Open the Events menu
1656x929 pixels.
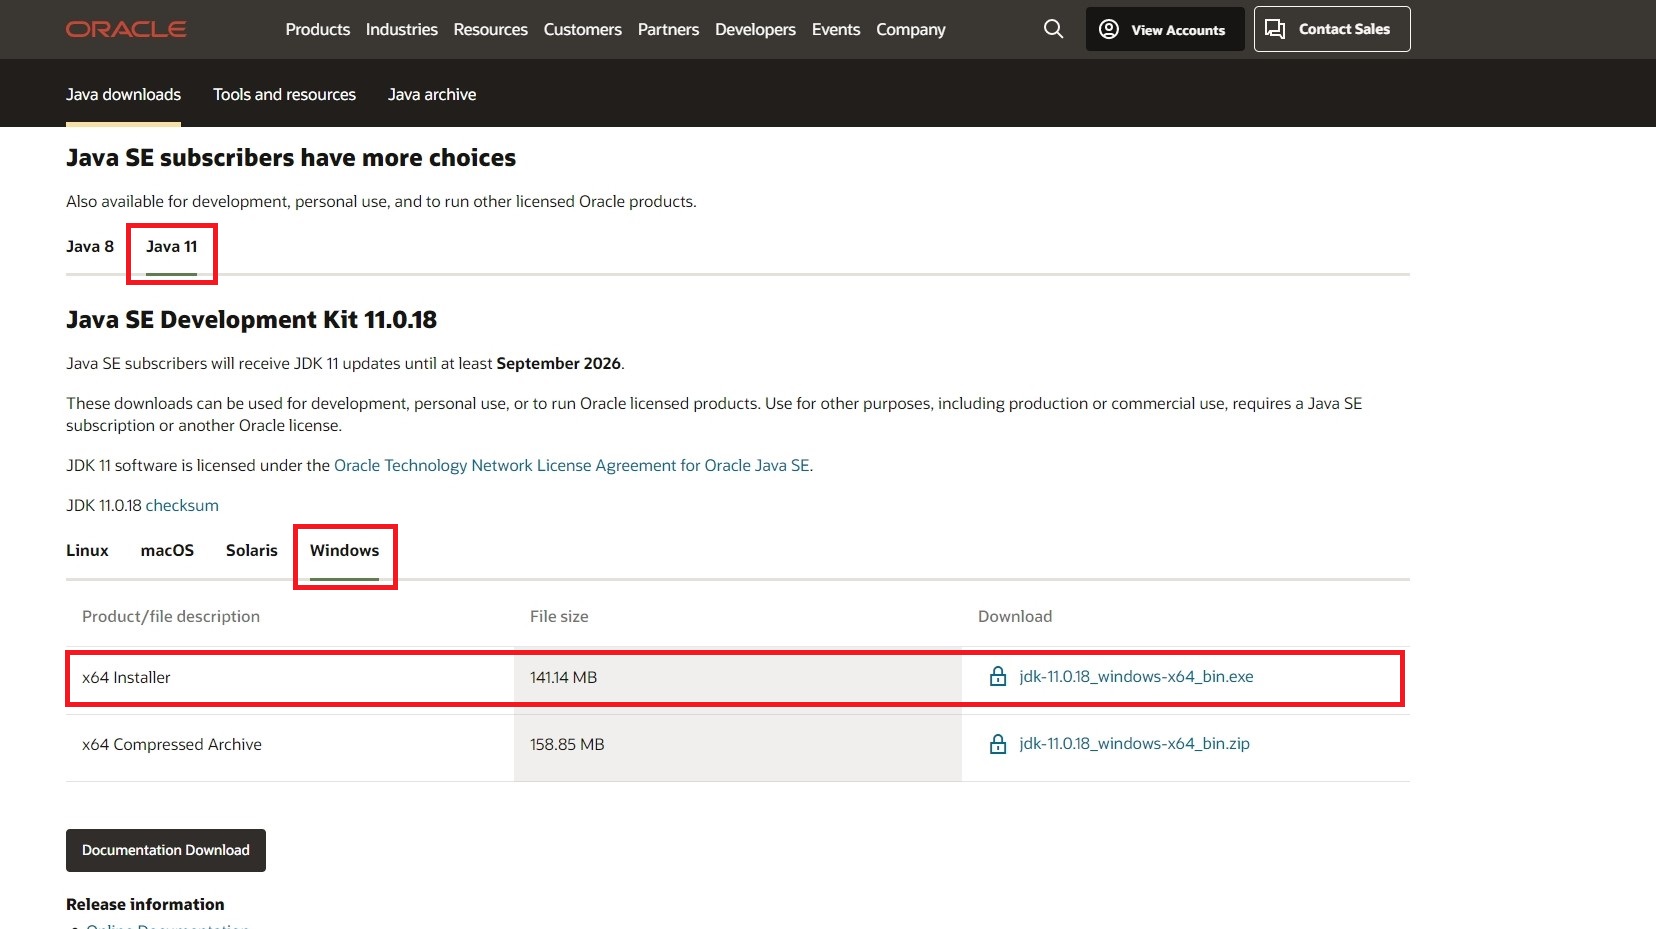pos(836,29)
